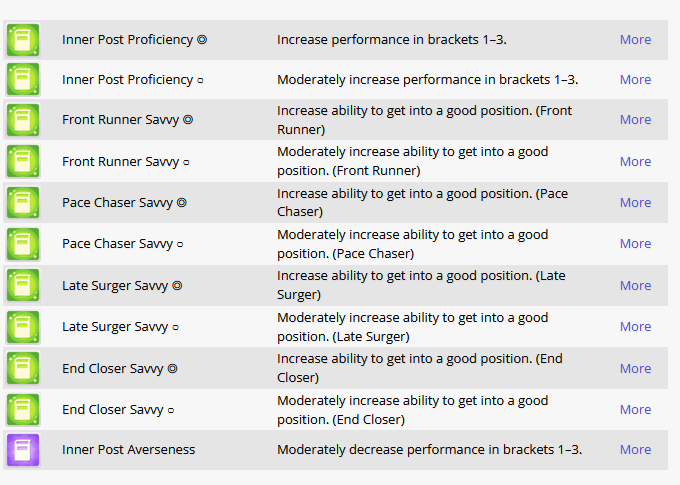The image size is (680, 485).
Task: Show More details for Pace Chaser Savvy ◎
Action: [x=635, y=203]
